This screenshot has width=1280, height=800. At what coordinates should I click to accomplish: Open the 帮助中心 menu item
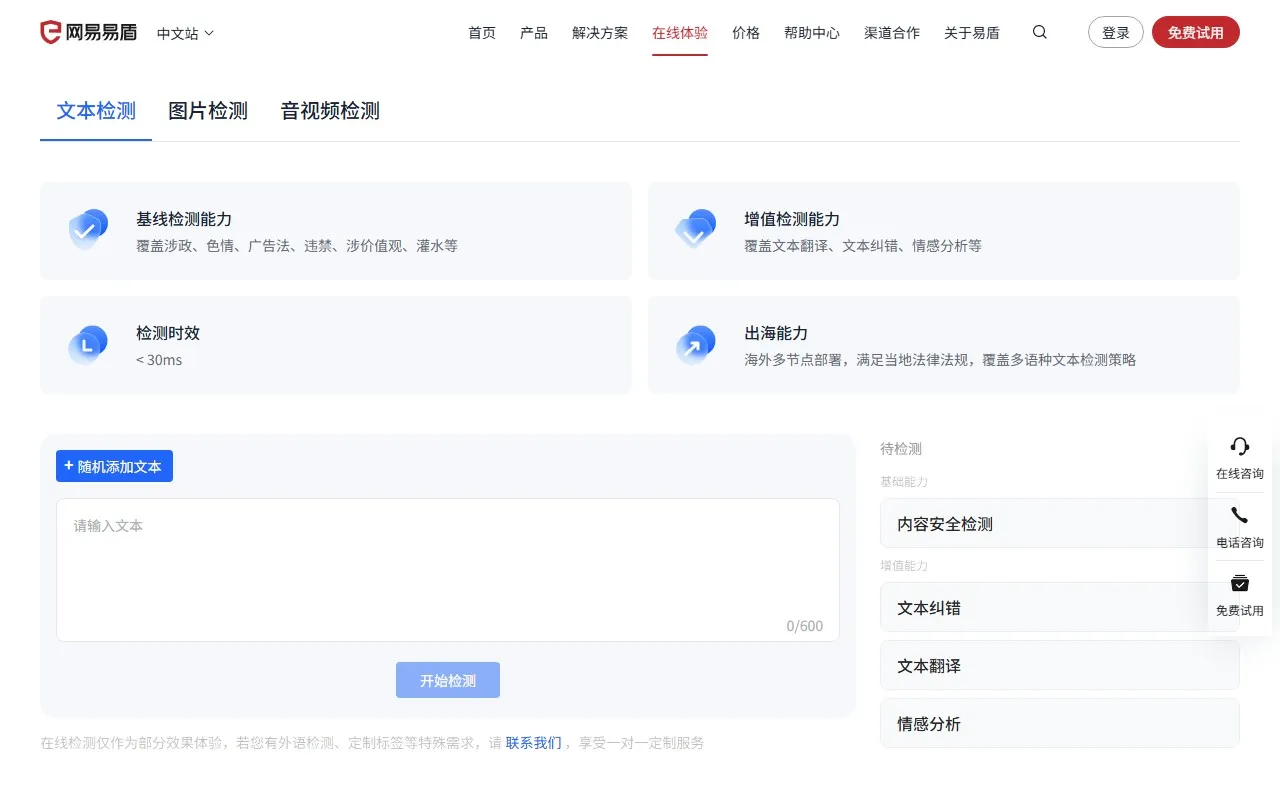[x=812, y=32]
